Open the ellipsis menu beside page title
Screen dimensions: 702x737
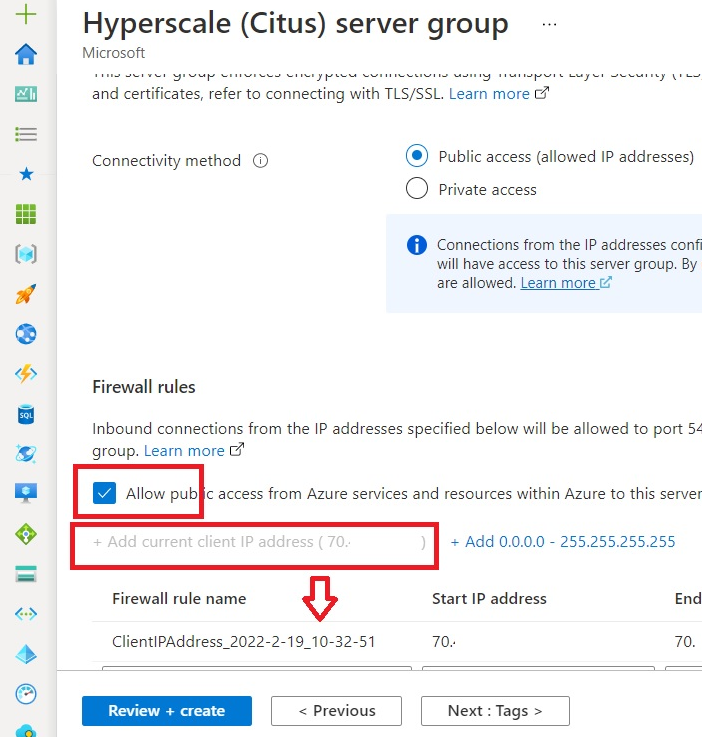(549, 24)
